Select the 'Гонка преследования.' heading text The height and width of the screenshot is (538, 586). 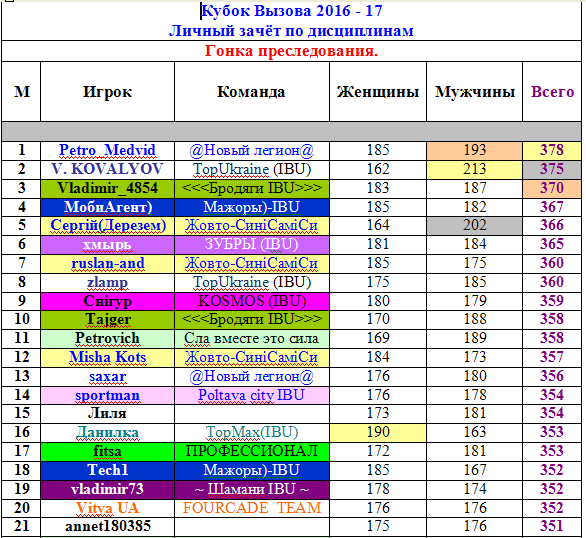click(292, 50)
